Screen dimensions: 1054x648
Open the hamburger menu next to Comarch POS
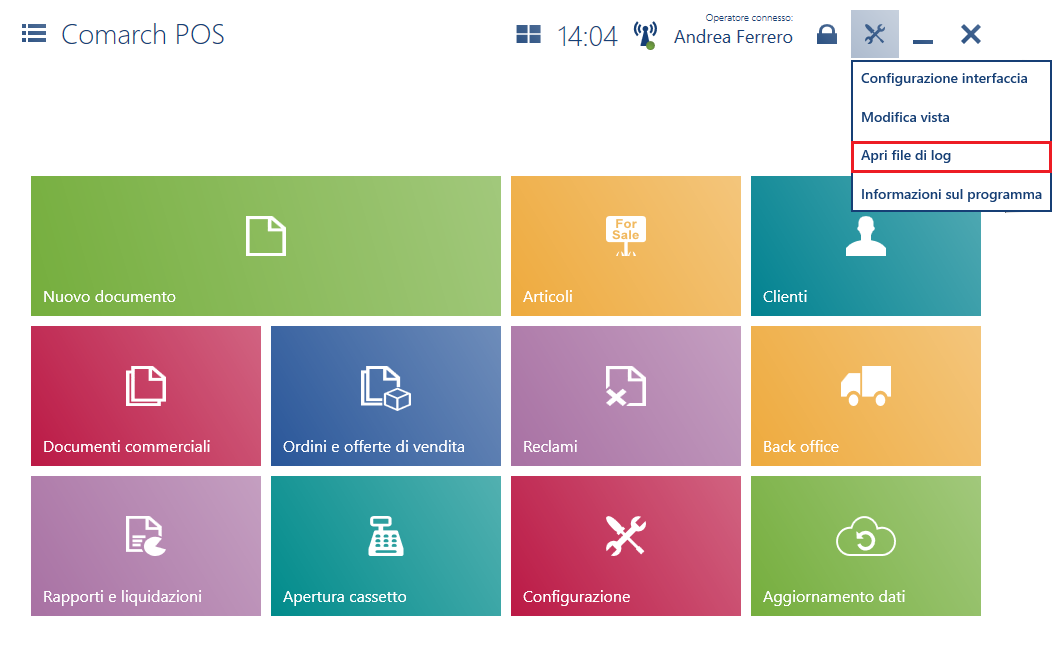click(x=34, y=34)
